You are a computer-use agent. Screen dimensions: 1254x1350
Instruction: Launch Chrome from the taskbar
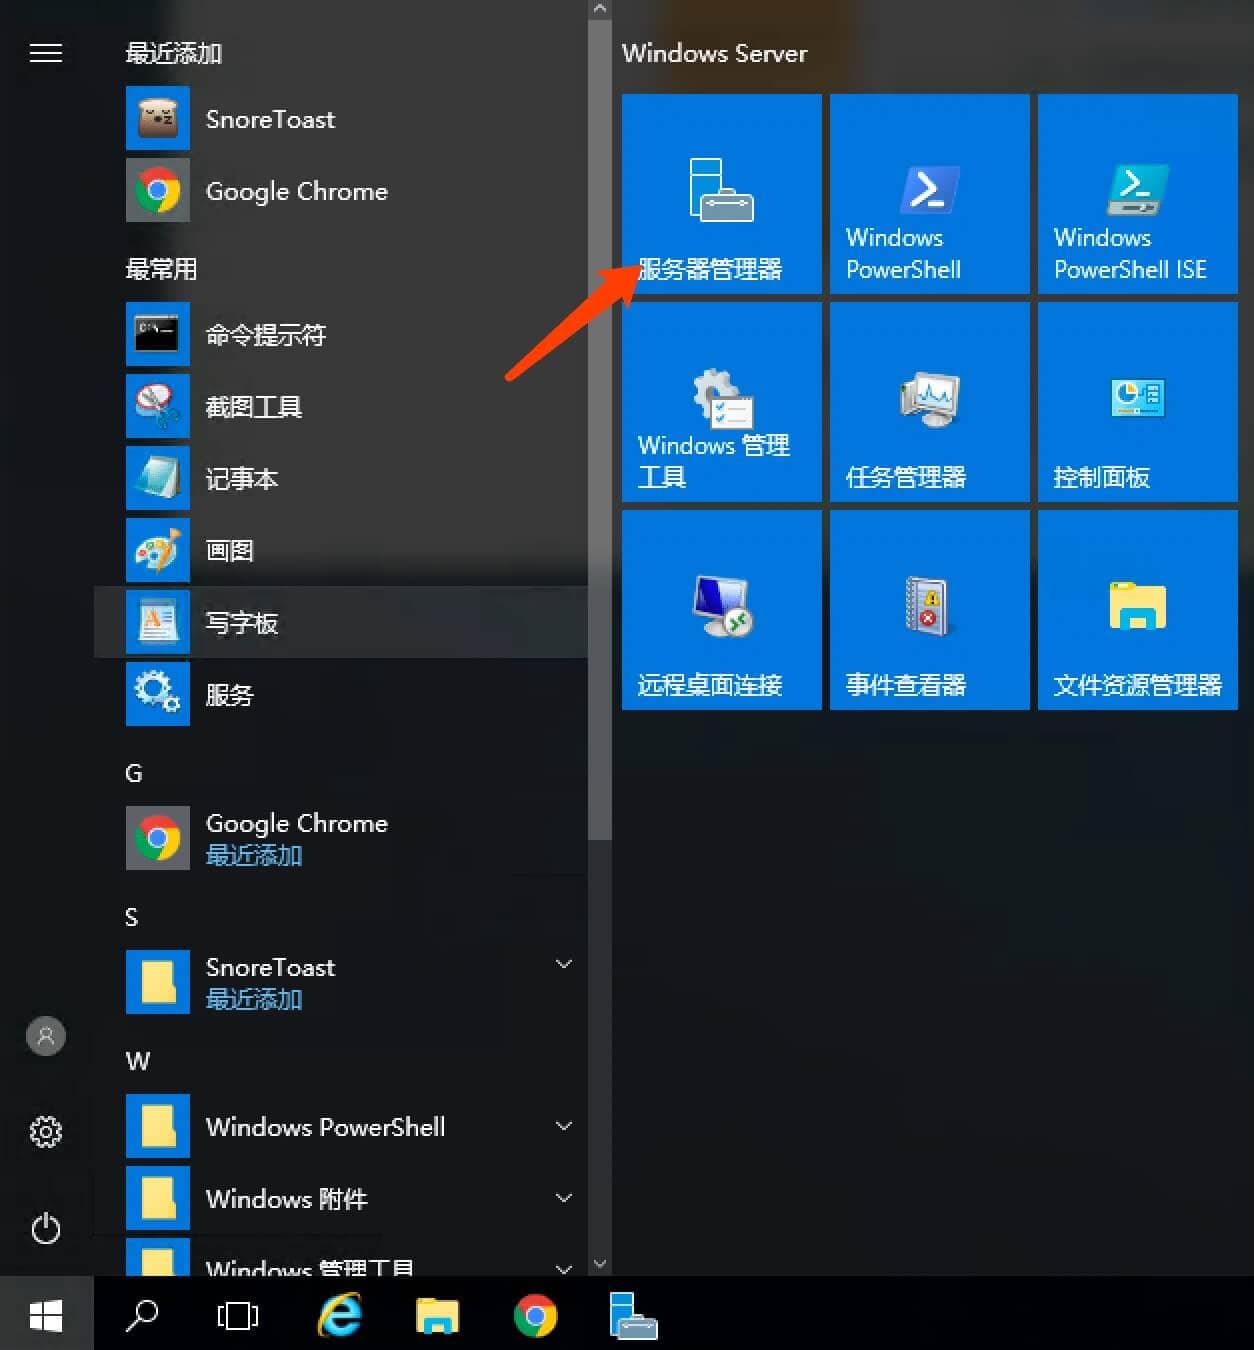pyautogui.click(x=535, y=1316)
